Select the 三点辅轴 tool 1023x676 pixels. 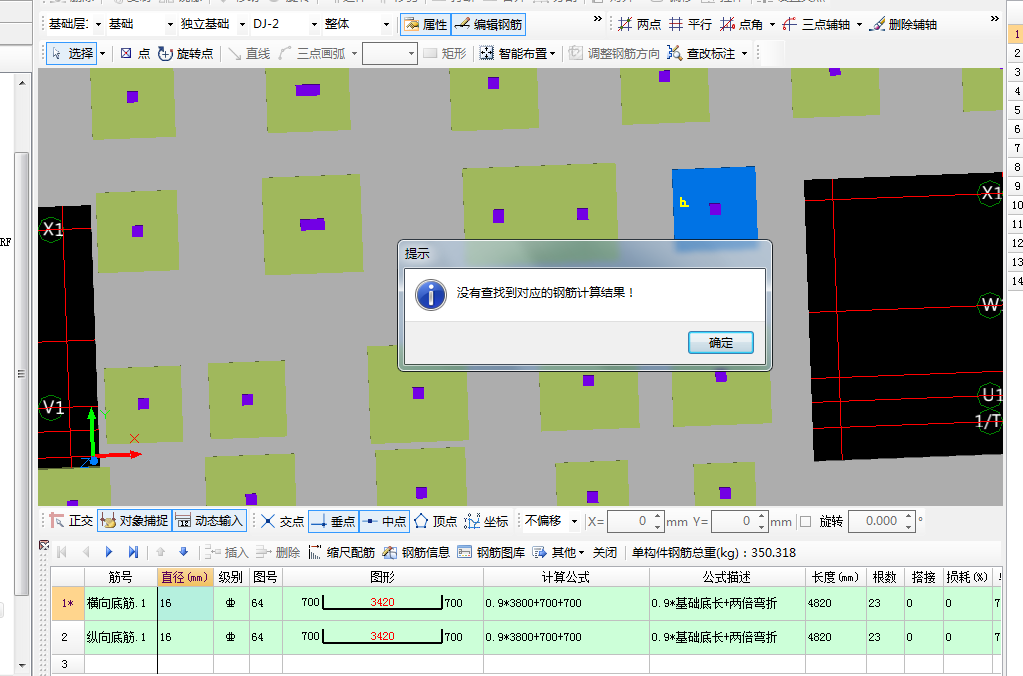[x=816, y=25]
